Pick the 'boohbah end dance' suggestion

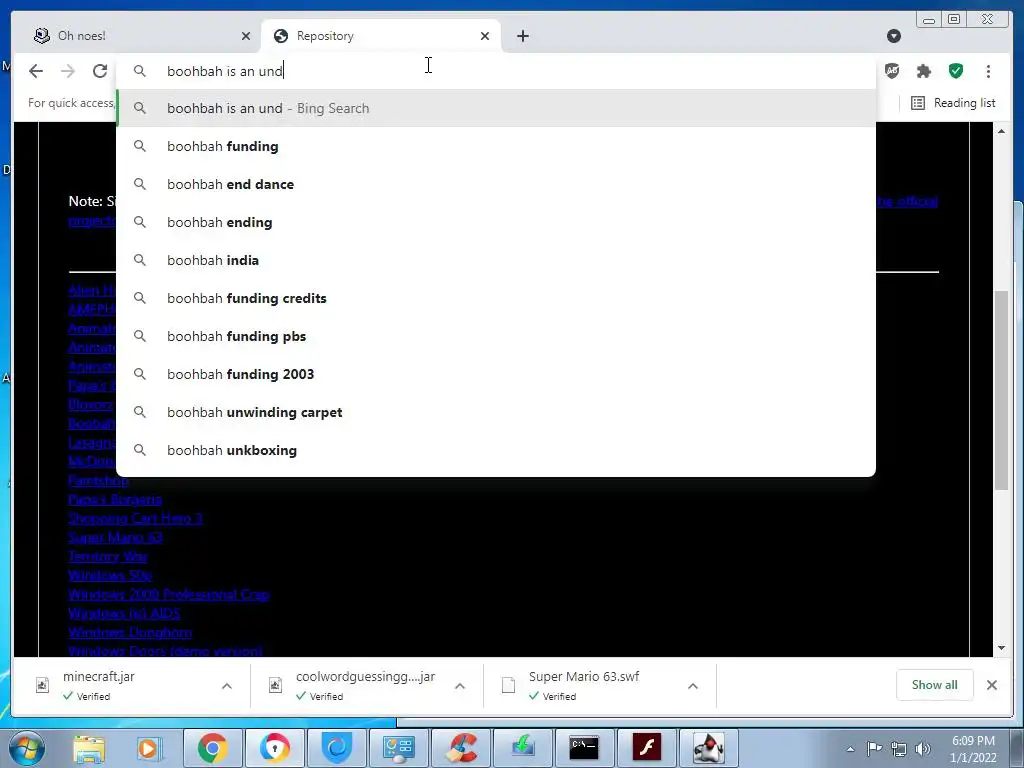pos(496,184)
